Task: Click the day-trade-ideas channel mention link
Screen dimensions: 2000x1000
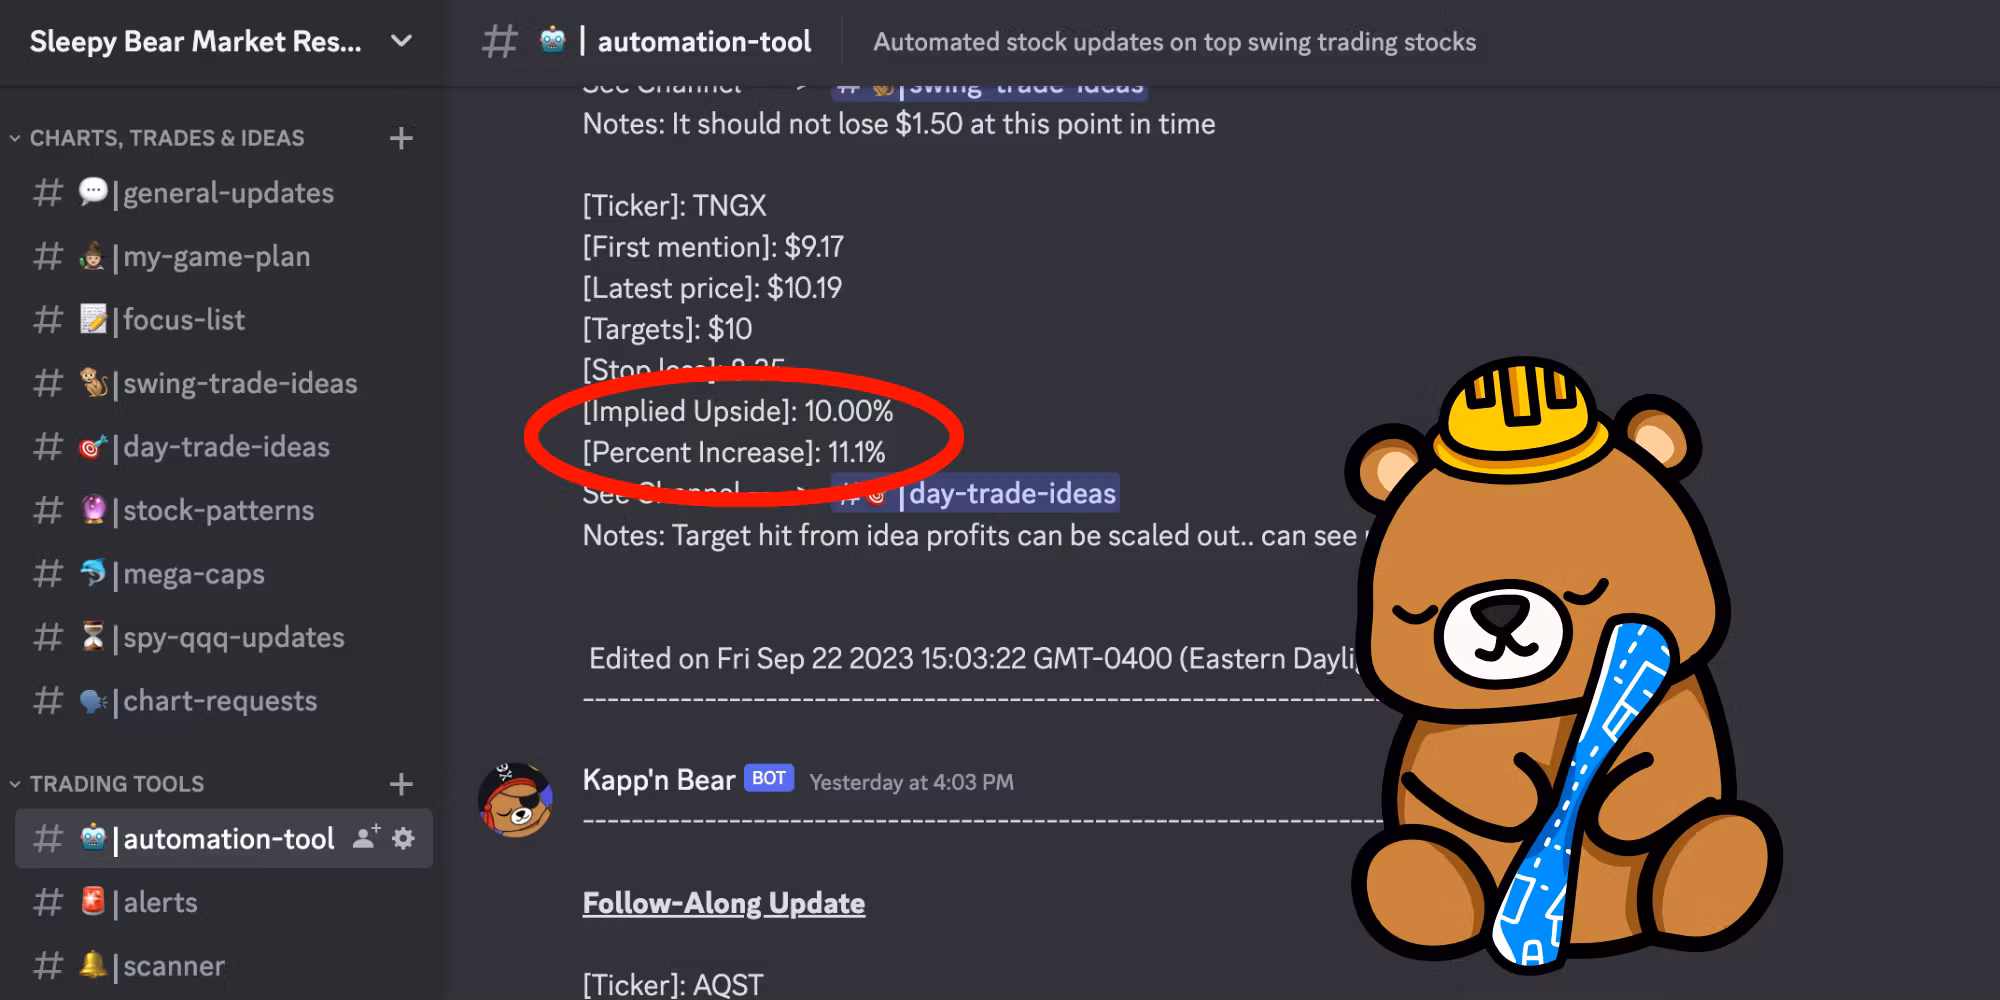Action: [975, 493]
